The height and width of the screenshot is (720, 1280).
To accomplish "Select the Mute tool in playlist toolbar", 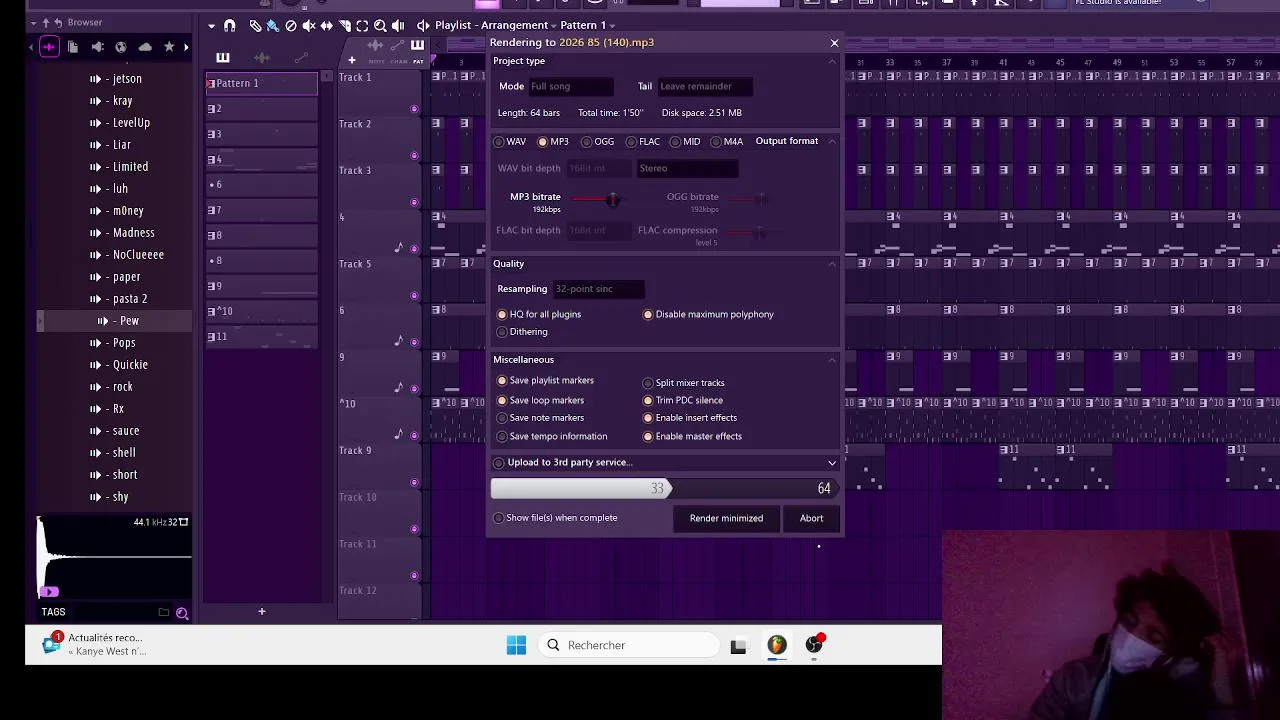I will point(309,25).
